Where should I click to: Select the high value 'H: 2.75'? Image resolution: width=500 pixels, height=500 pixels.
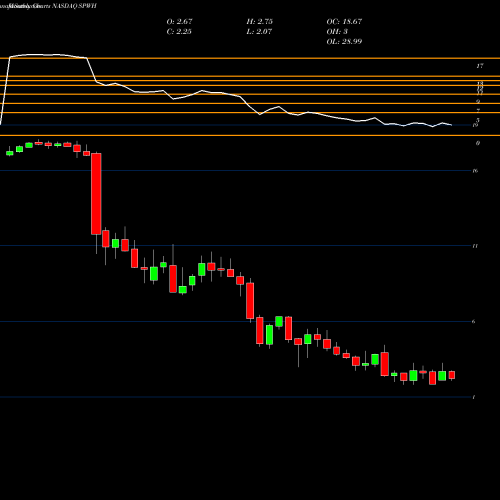[x=260, y=21]
